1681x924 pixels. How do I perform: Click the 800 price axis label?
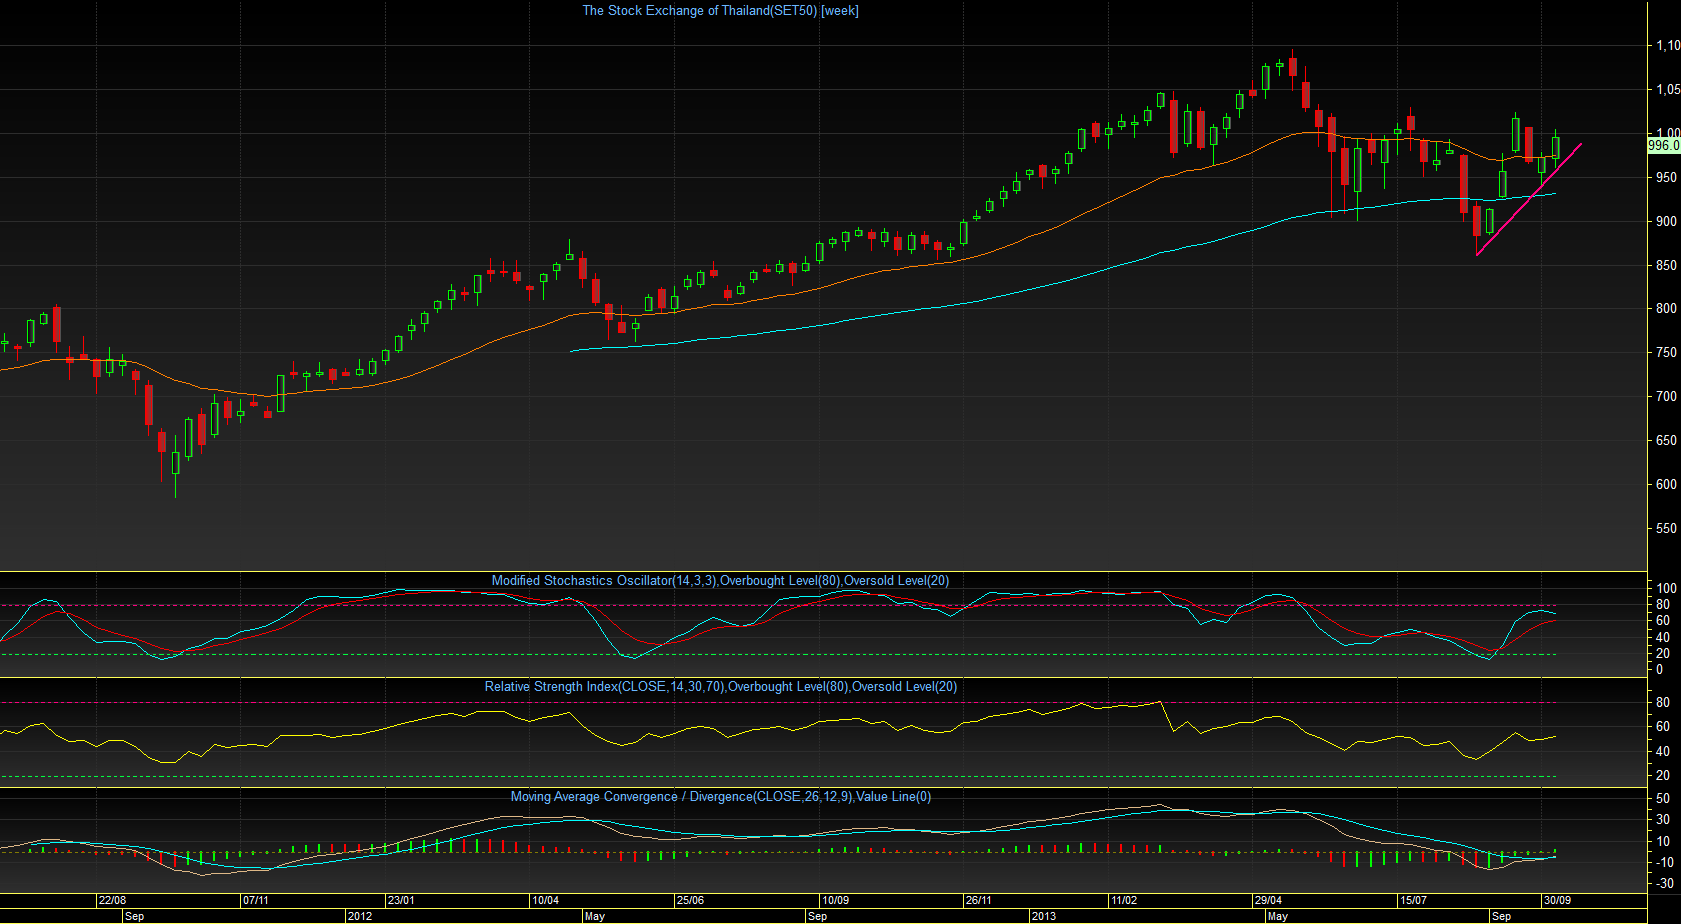pos(1666,309)
